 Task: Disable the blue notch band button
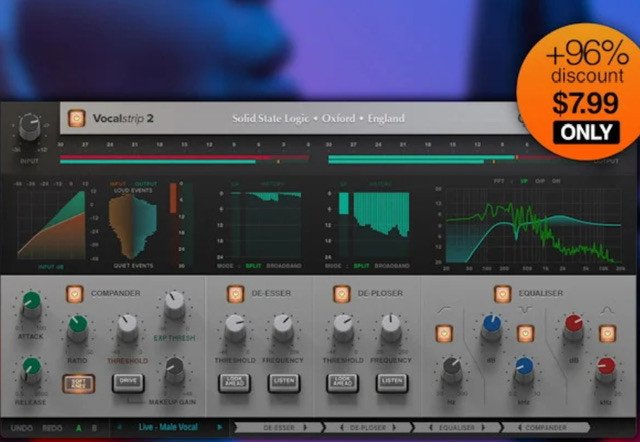click(525, 333)
